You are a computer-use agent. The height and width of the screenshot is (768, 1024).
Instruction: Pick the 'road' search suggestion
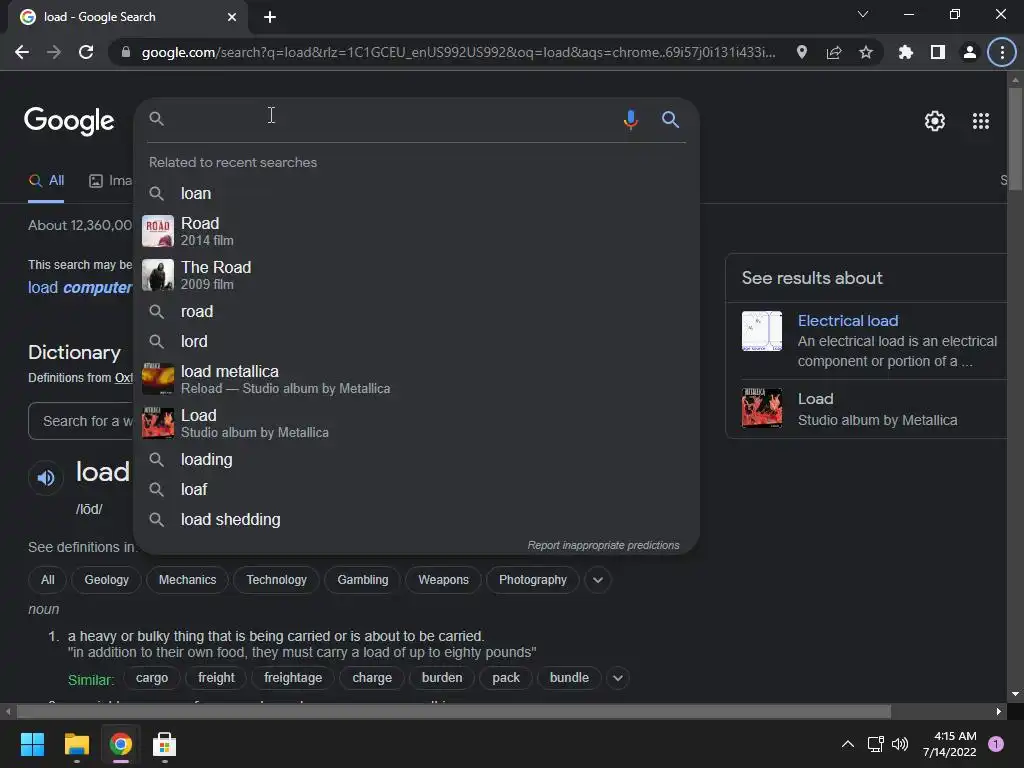point(416,312)
